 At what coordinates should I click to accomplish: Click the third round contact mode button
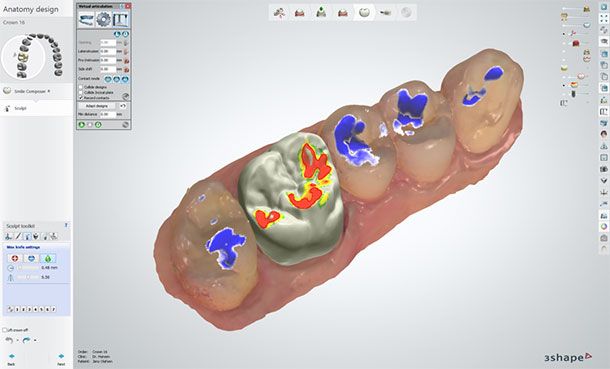pyautogui.click(x=125, y=79)
